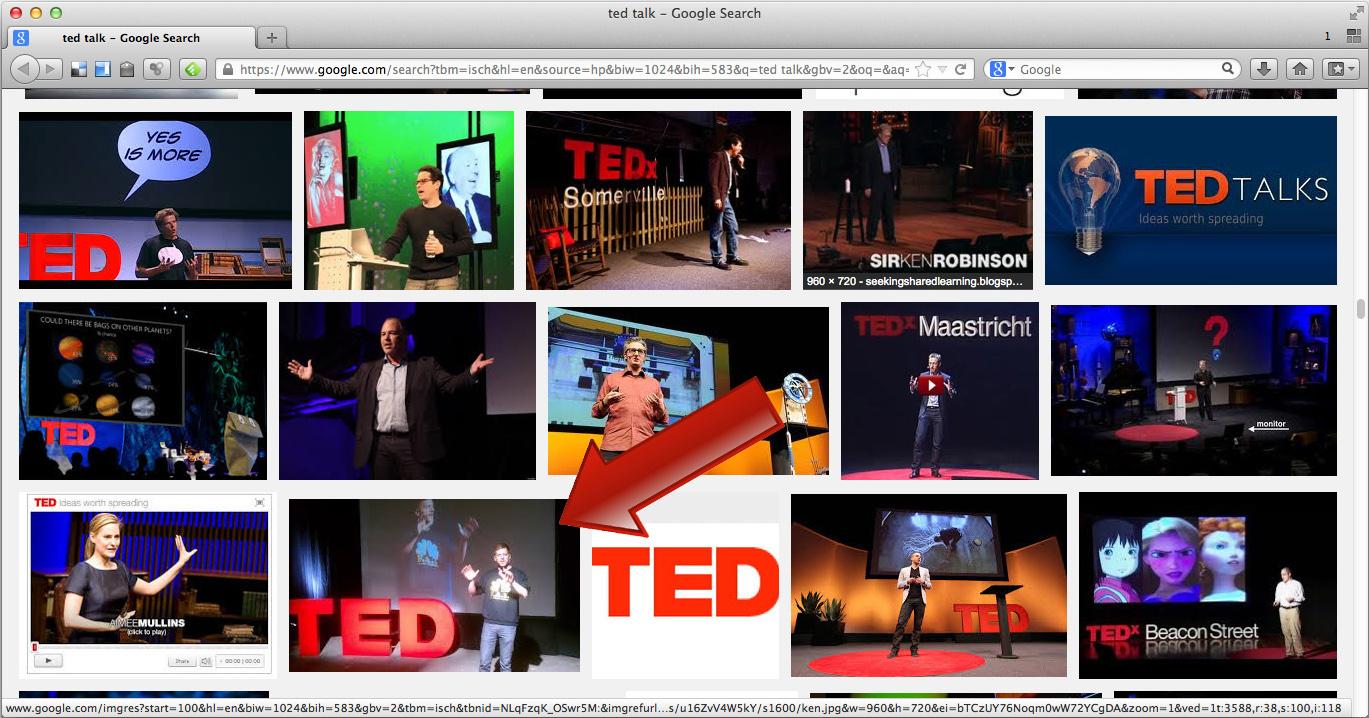Go back to the previous page
This screenshot has width=1369, height=718.
pyautogui.click(x=25, y=69)
